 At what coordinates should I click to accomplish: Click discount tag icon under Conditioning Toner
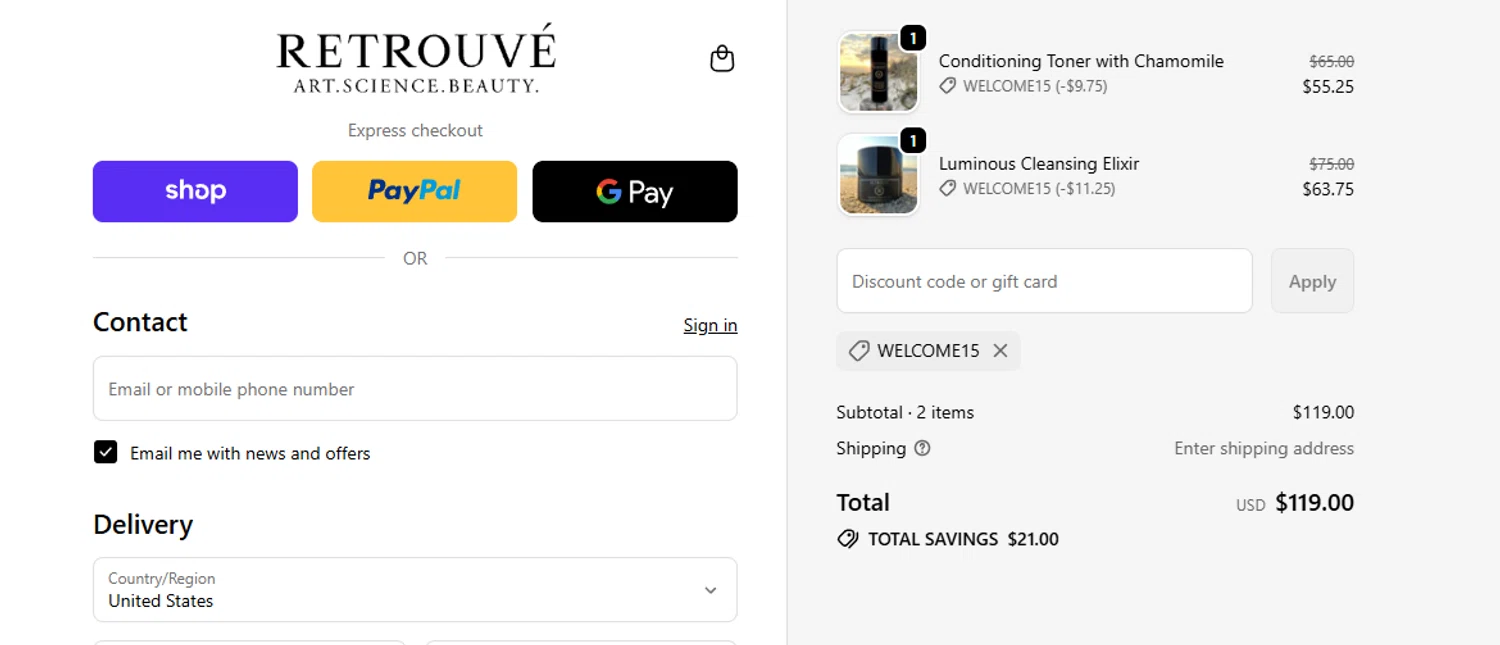click(947, 86)
